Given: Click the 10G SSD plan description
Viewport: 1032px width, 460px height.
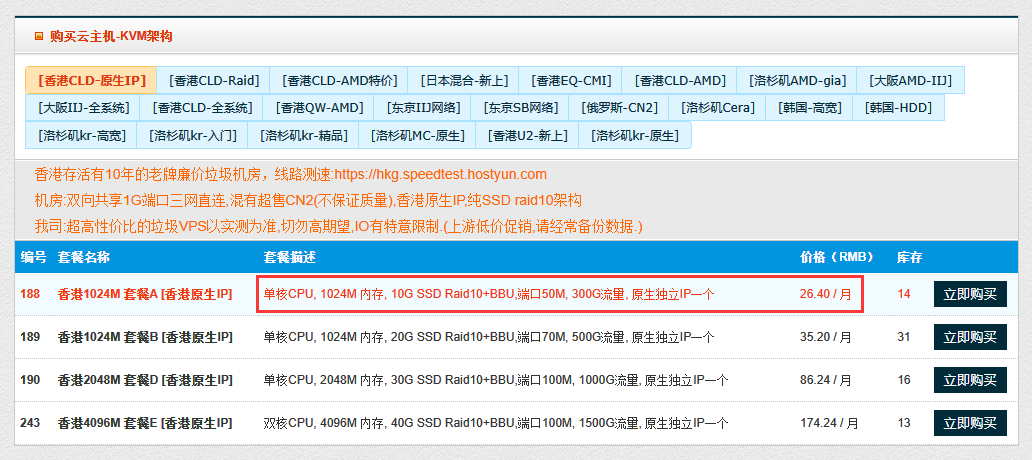Looking at the screenshot, I should [x=489, y=294].
